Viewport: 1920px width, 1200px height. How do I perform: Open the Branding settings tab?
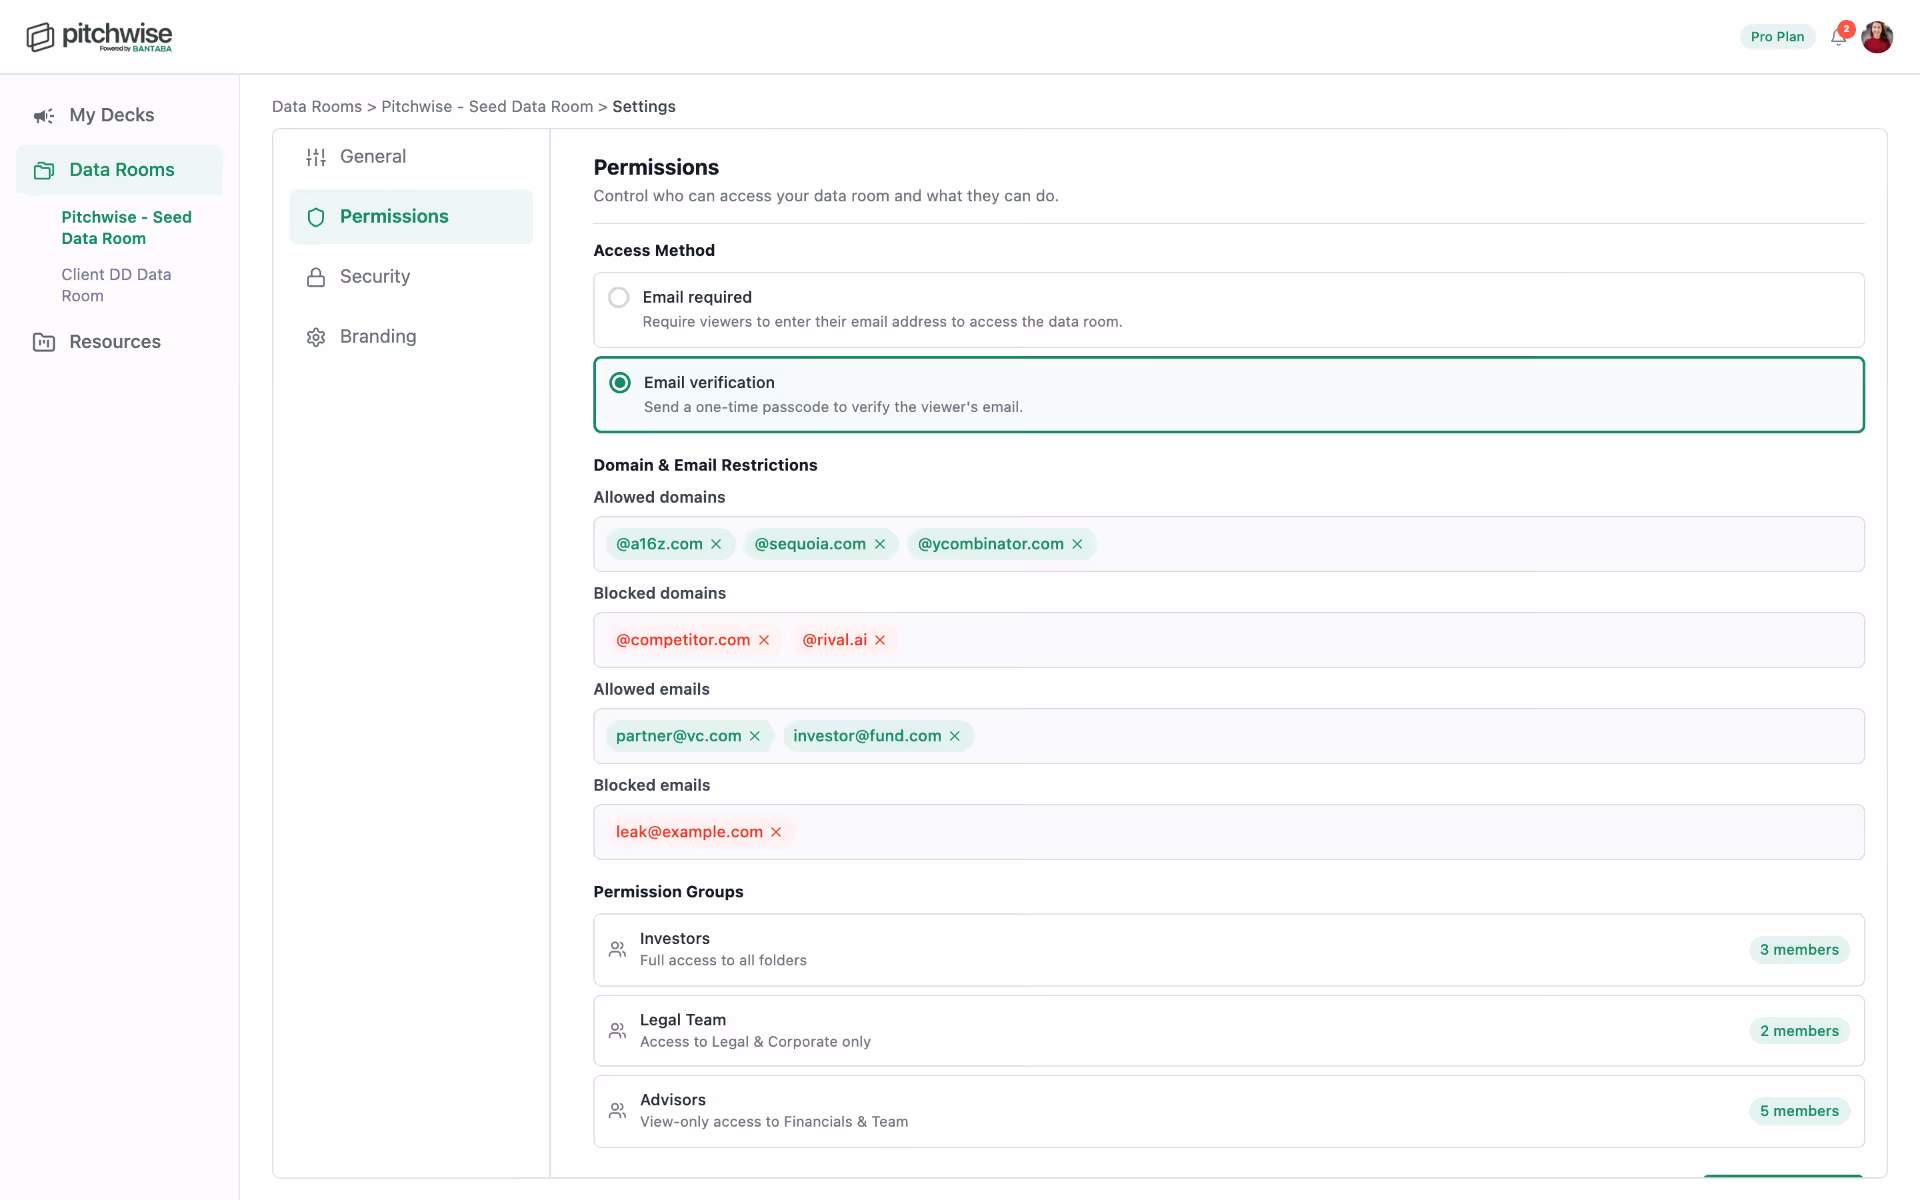pos(377,337)
